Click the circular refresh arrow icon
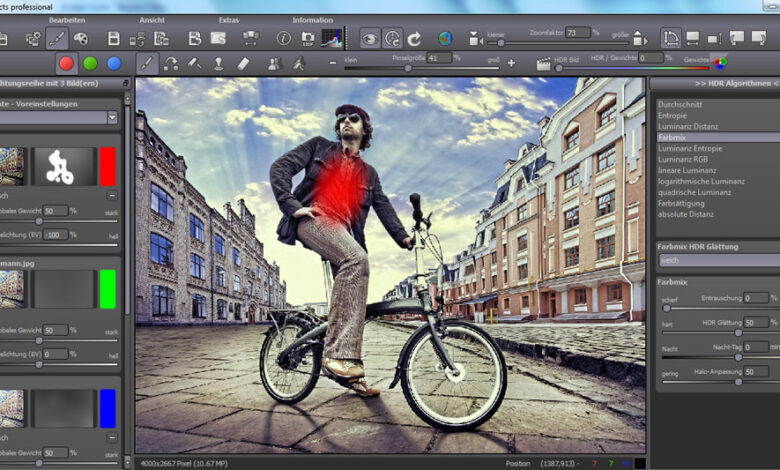Viewport: 780px width, 470px height. tap(415, 39)
